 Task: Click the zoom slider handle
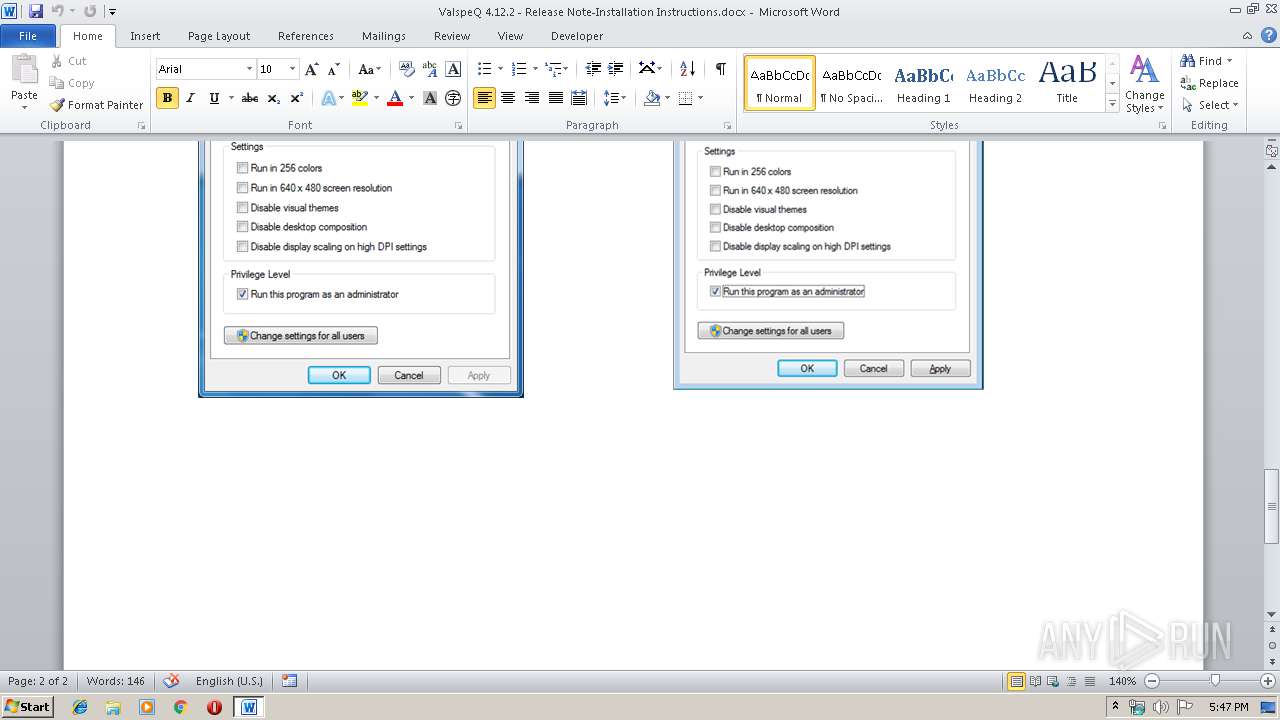1214,681
